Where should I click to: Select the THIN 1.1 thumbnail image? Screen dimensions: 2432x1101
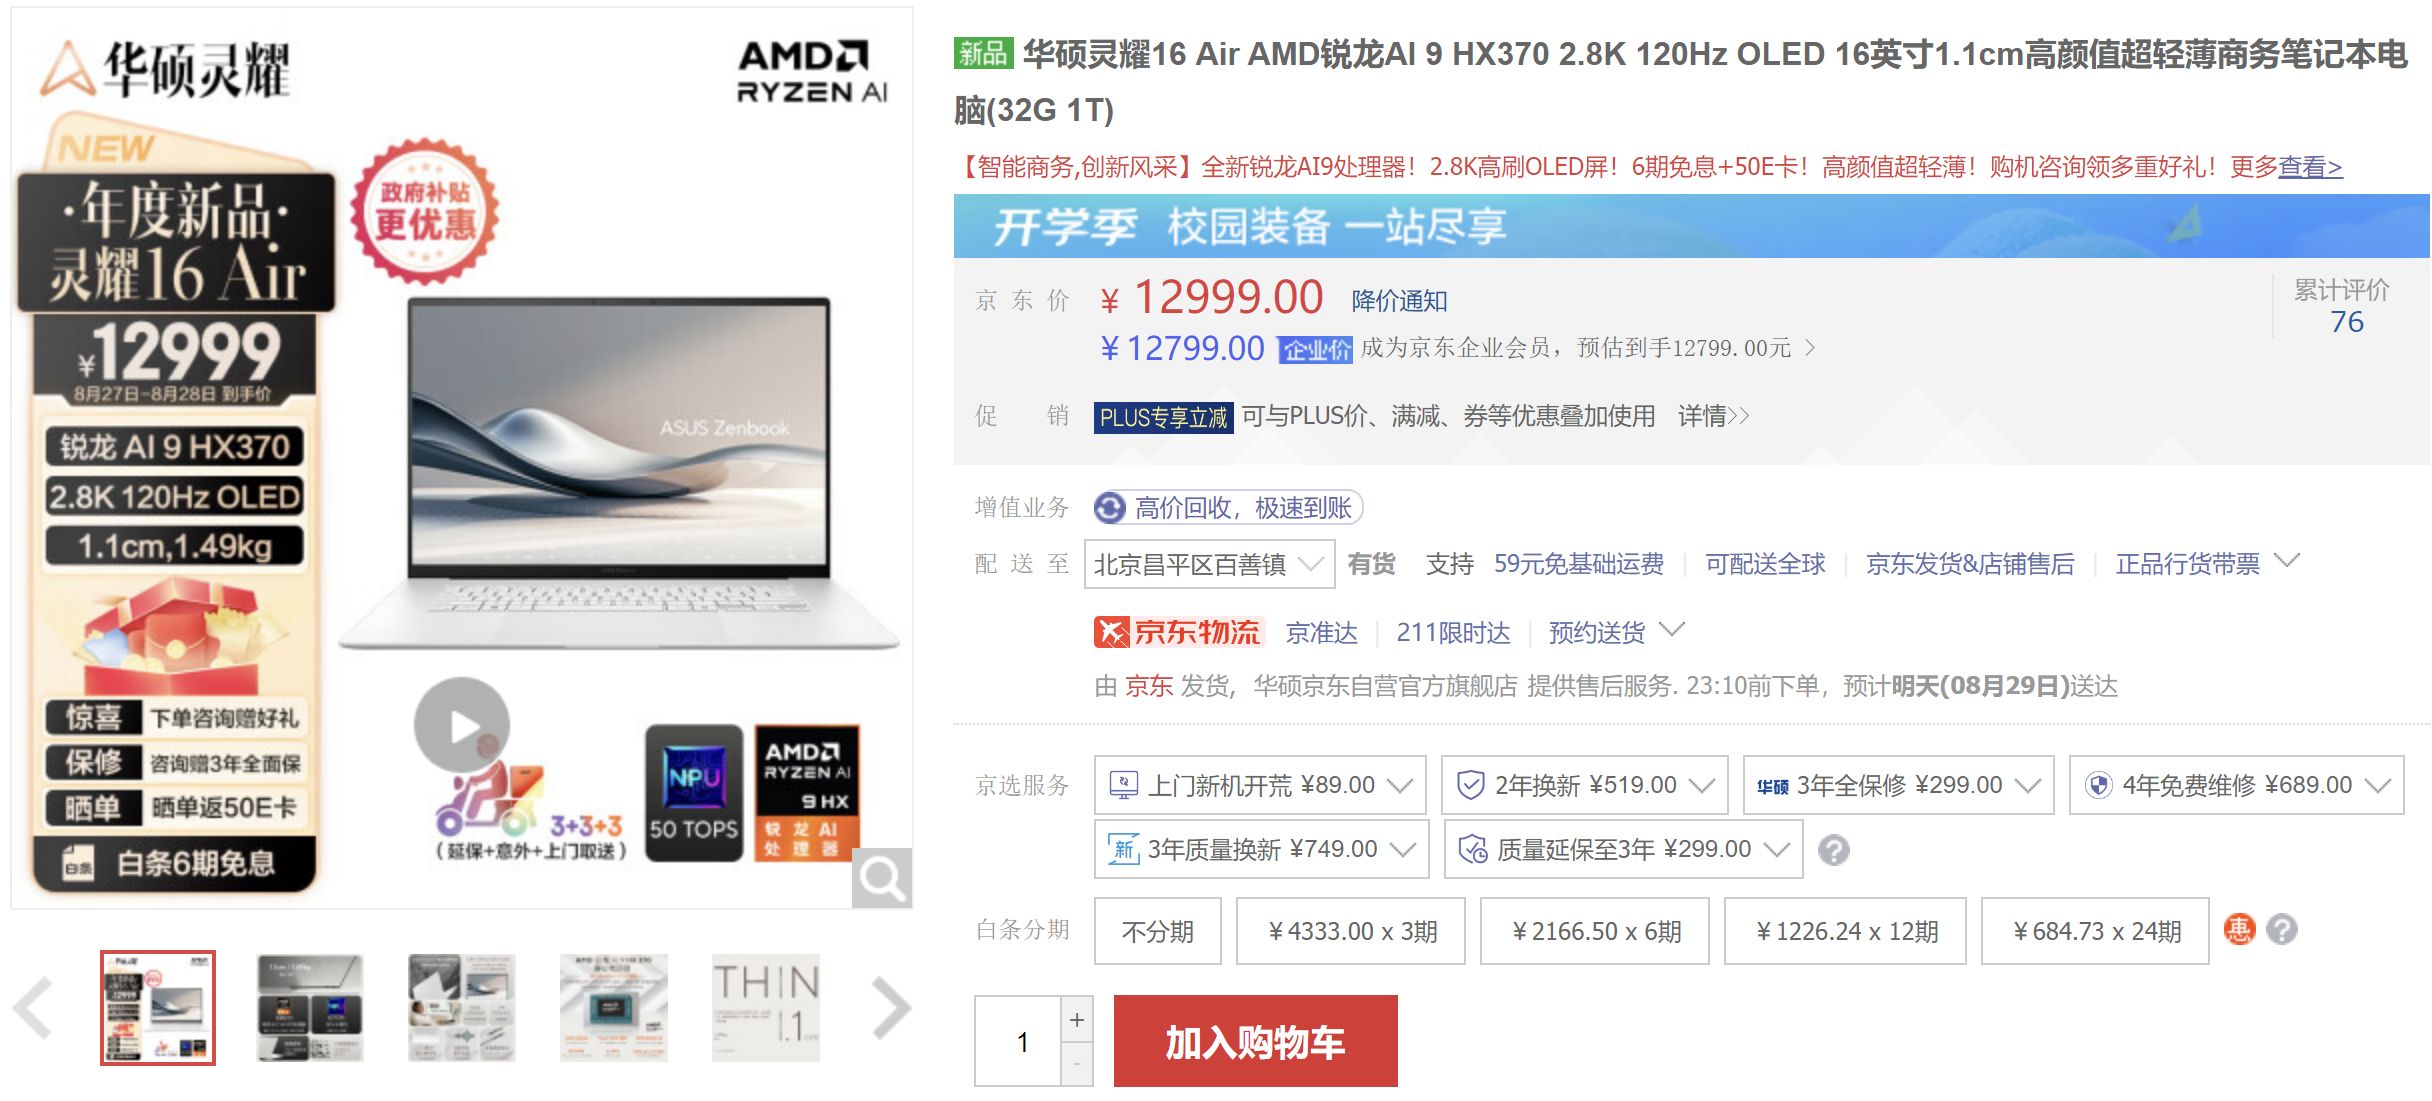coord(765,1008)
